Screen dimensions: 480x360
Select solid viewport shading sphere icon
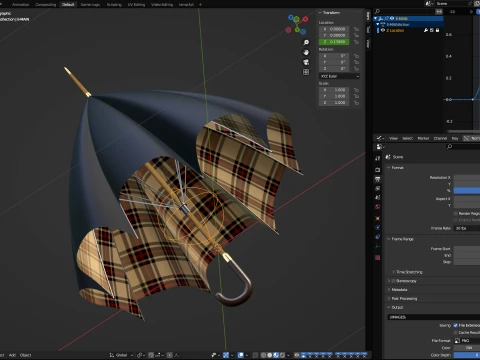(270, 355)
